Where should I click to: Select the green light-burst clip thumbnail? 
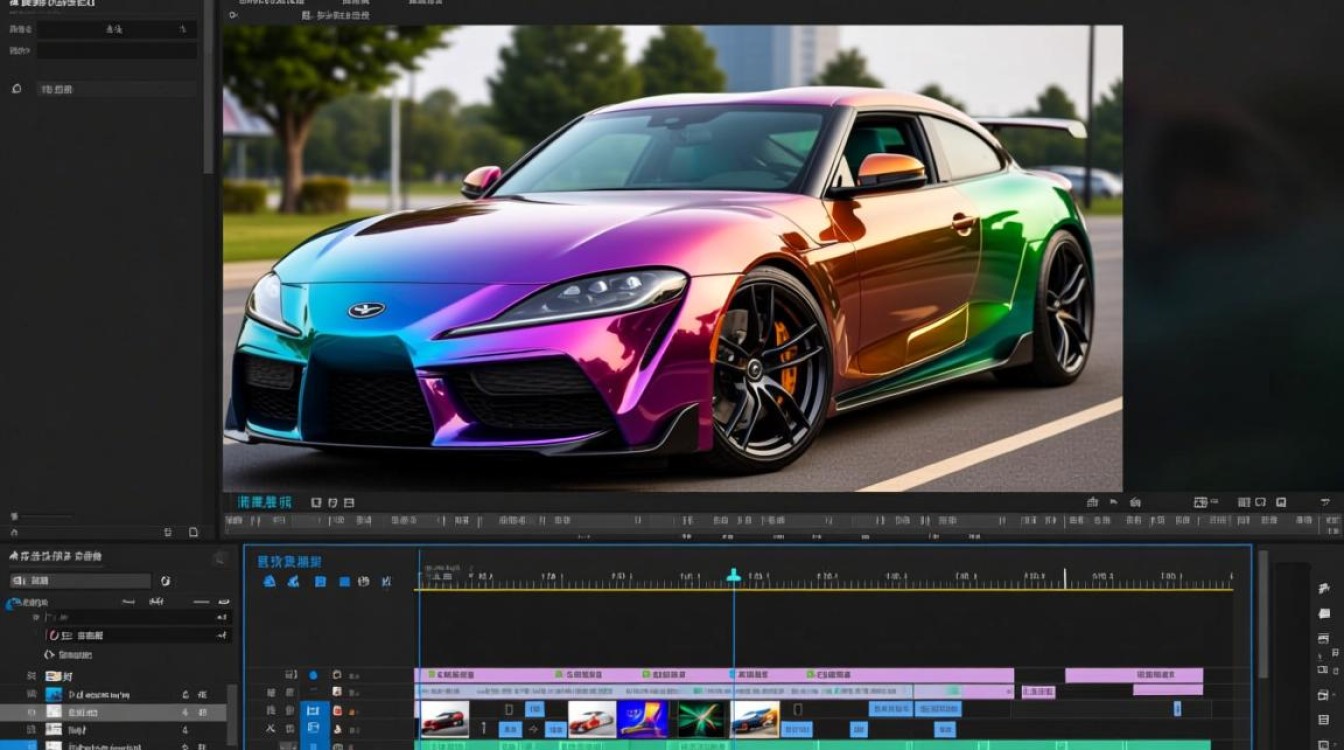point(702,718)
